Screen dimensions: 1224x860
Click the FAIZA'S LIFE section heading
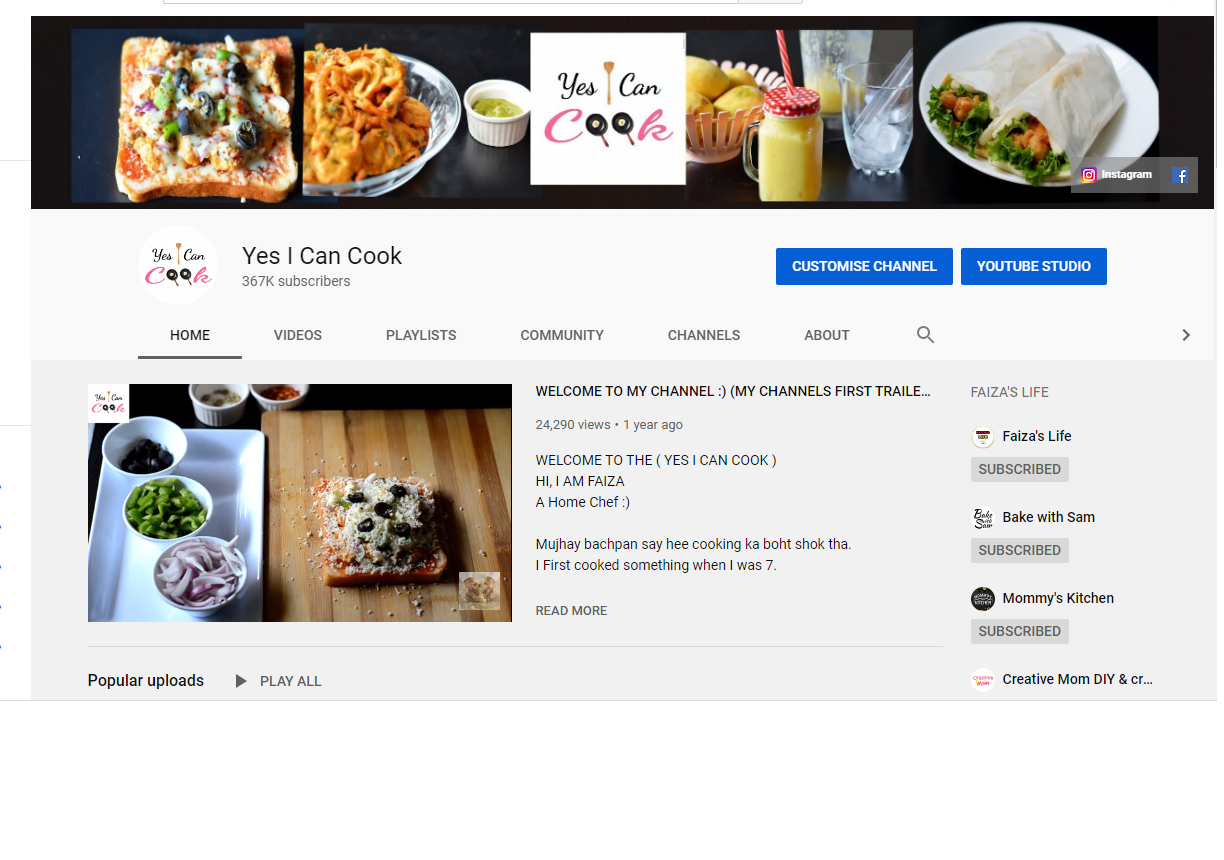[x=1010, y=393]
